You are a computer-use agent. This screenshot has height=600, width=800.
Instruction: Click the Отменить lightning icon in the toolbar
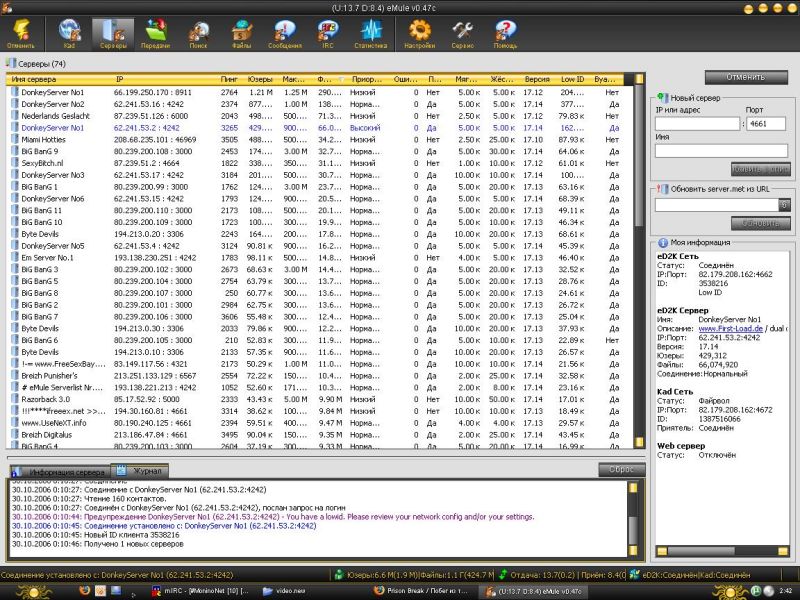pyautogui.click(x=20, y=34)
